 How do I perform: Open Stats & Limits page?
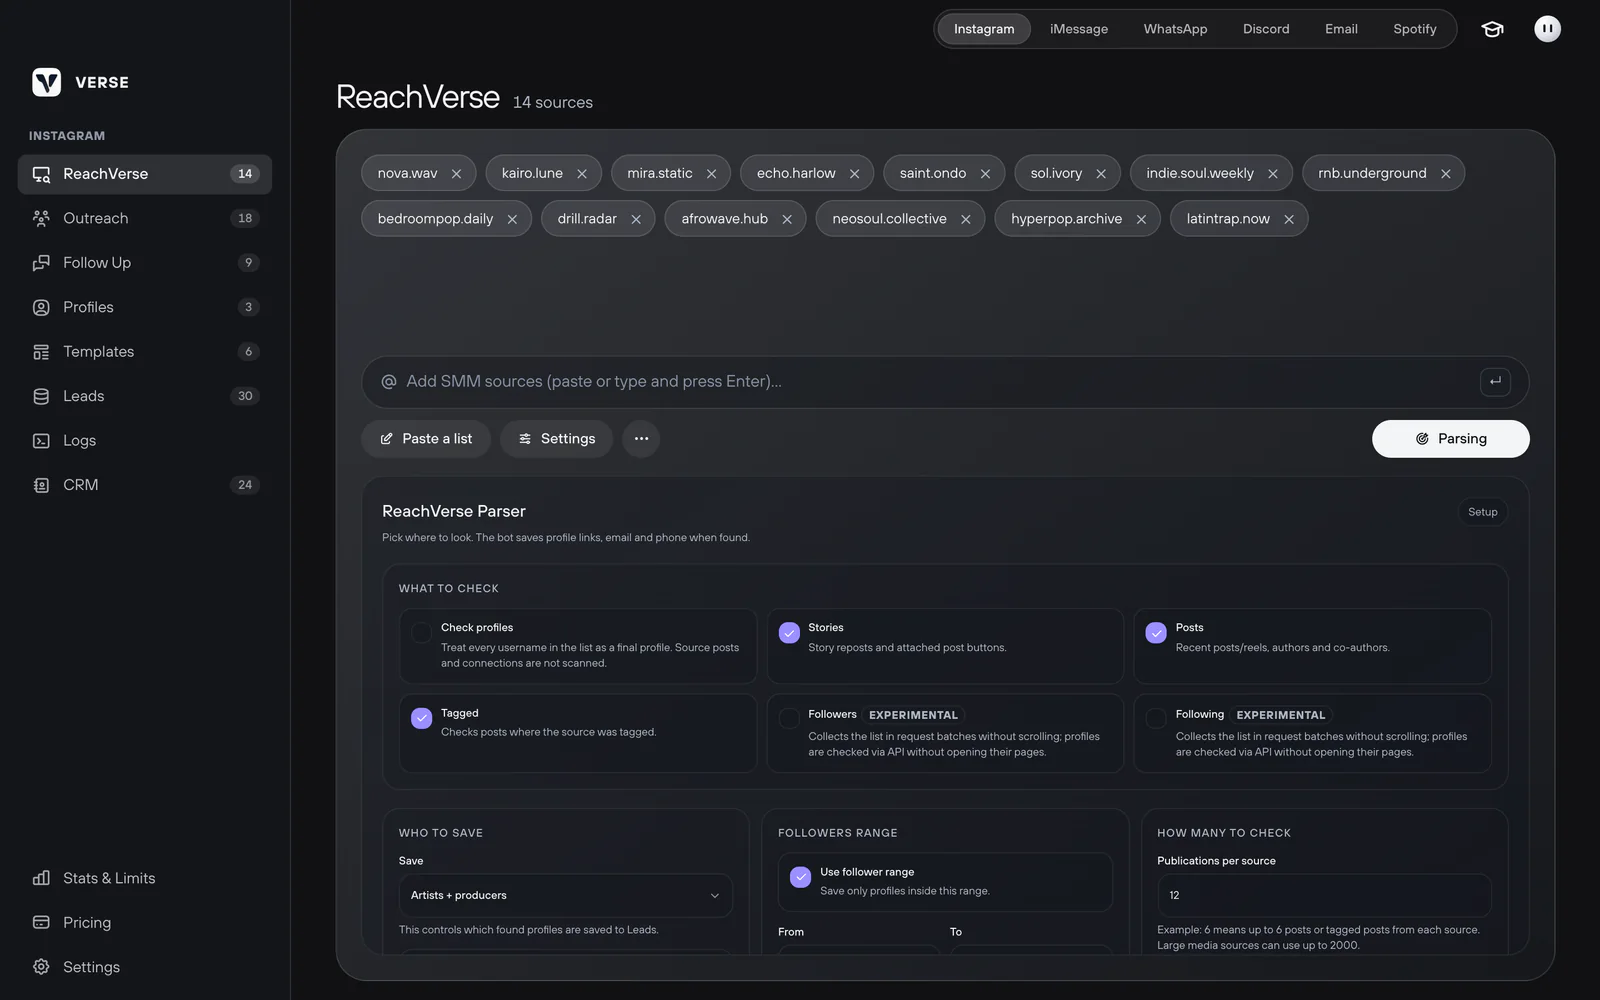(145, 878)
